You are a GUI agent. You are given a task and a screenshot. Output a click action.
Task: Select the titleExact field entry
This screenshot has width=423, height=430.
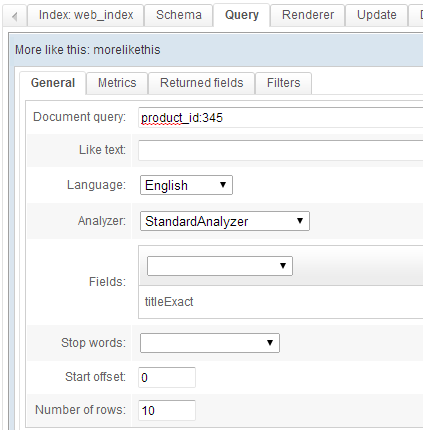tap(169, 302)
